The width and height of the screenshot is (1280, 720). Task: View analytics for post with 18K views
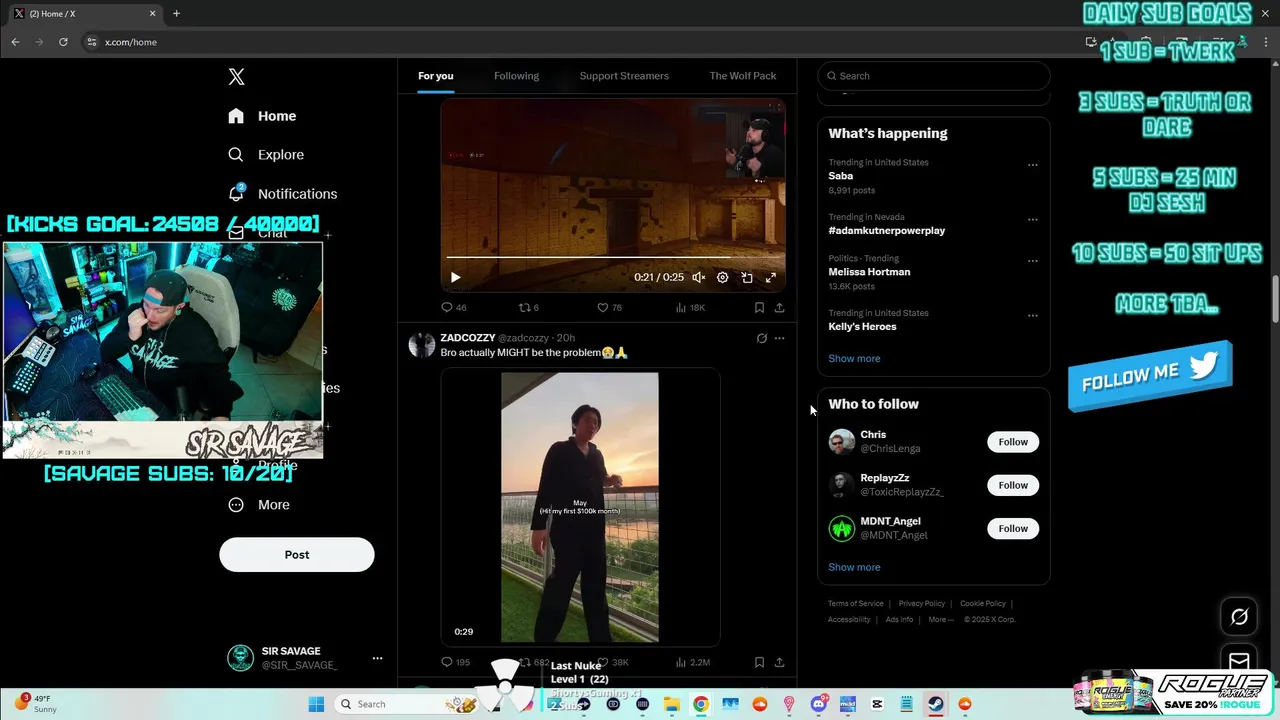click(x=690, y=308)
